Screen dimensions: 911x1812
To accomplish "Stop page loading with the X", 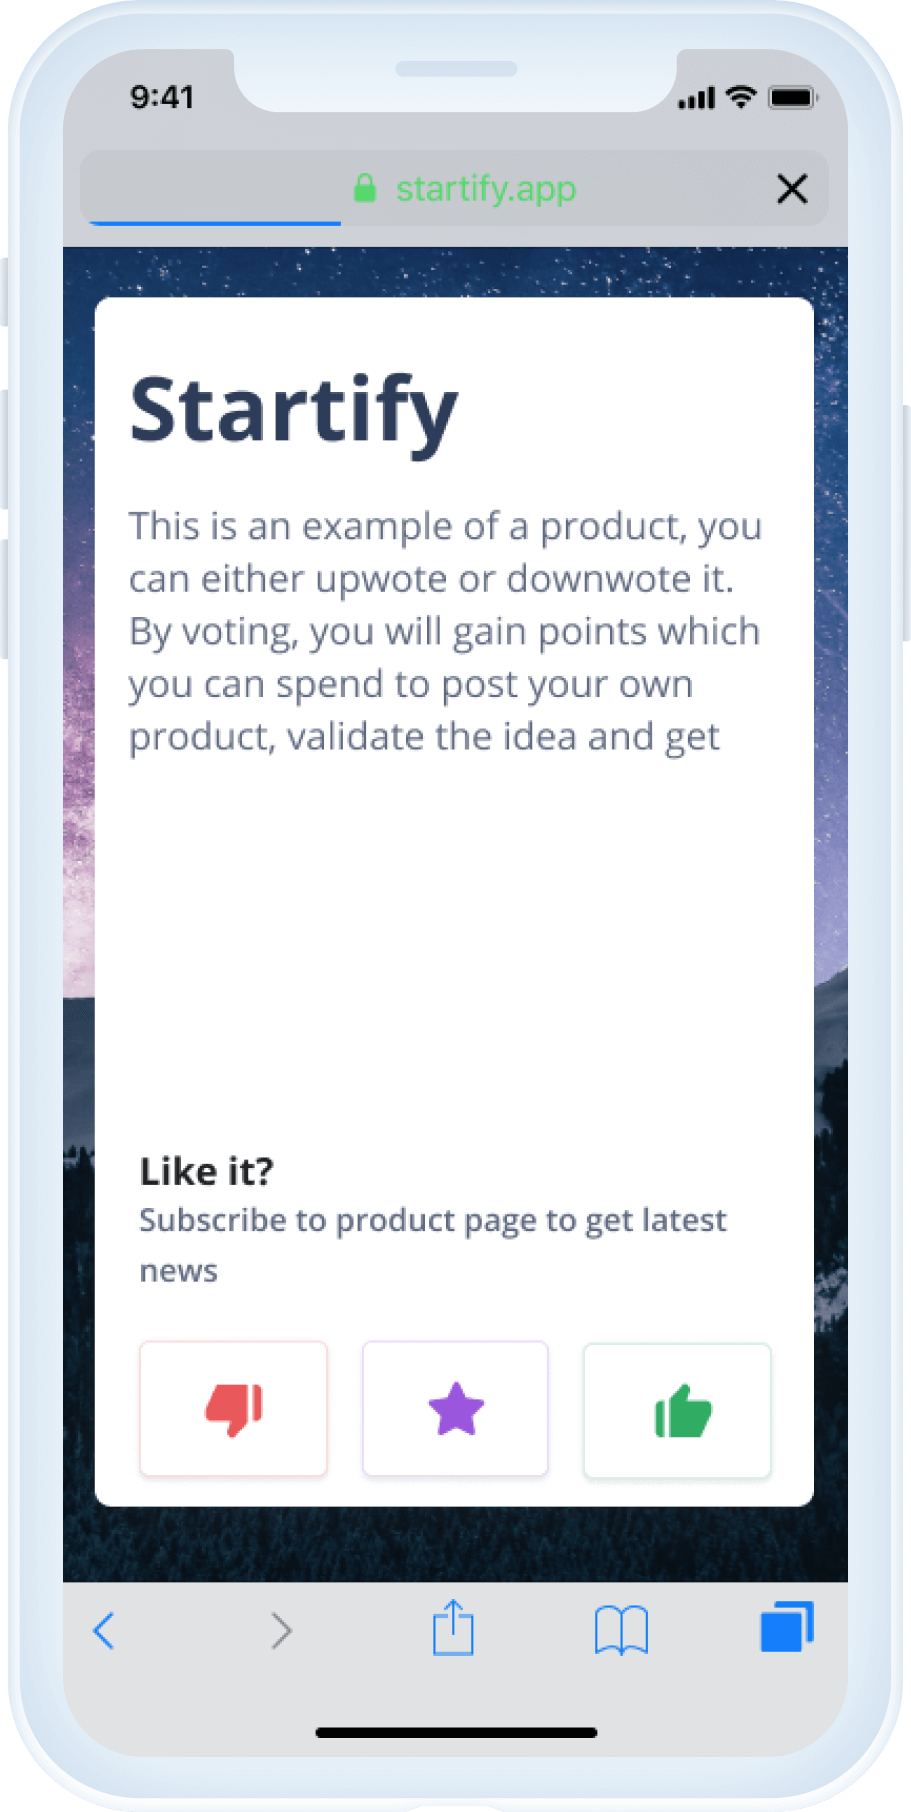I will (x=792, y=188).
